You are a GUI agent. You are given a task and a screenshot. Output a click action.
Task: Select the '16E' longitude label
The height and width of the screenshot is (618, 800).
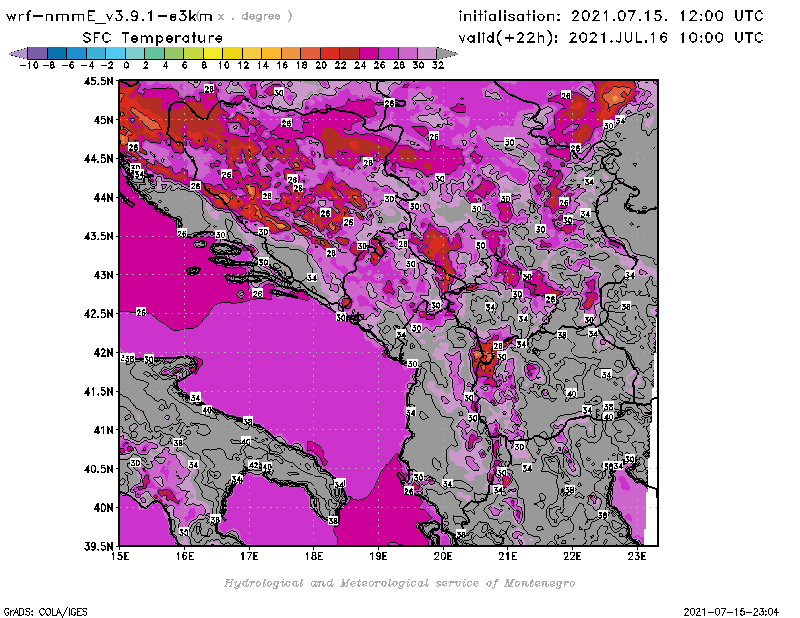pyautogui.click(x=185, y=556)
